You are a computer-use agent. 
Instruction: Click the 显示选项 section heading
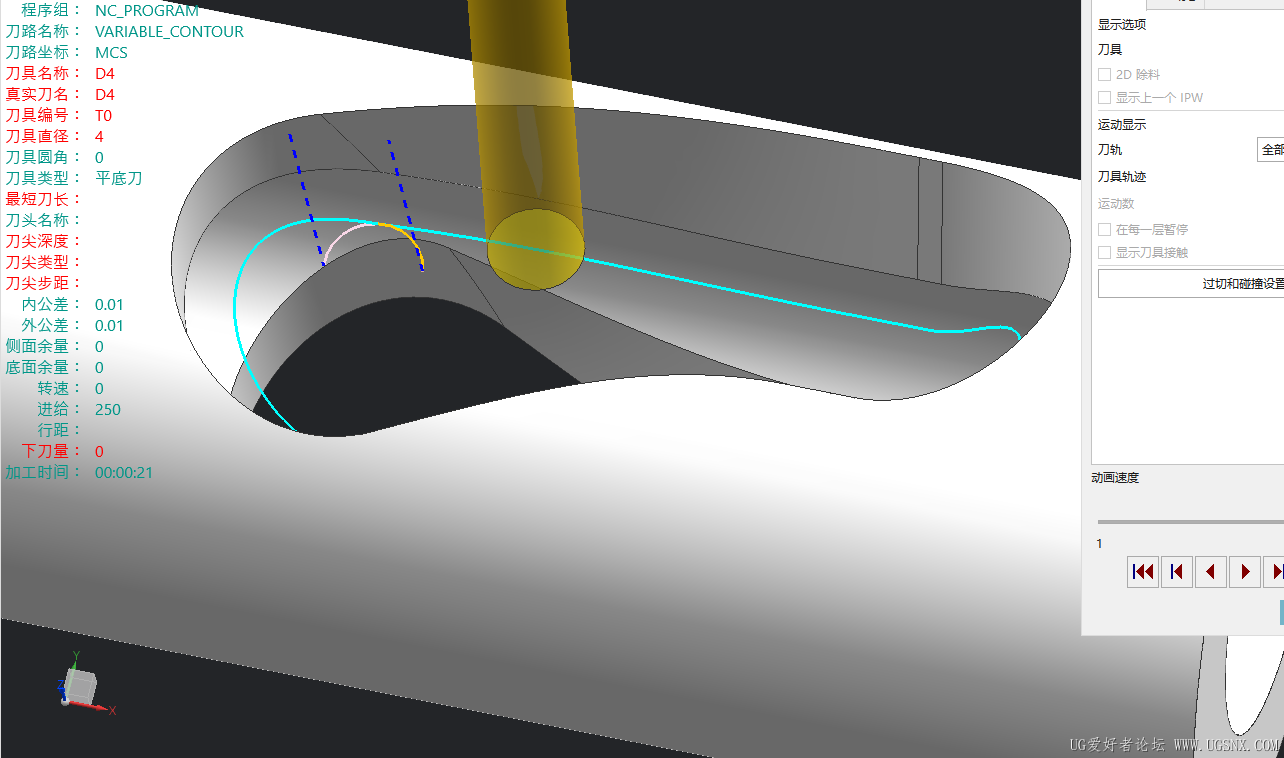click(1122, 24)
